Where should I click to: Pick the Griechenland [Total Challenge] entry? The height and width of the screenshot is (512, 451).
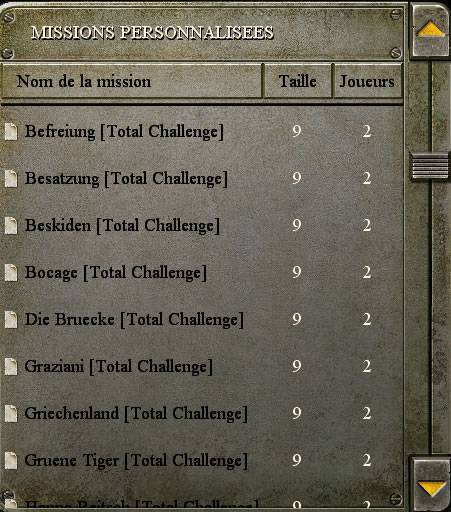[x=202, y=413]
